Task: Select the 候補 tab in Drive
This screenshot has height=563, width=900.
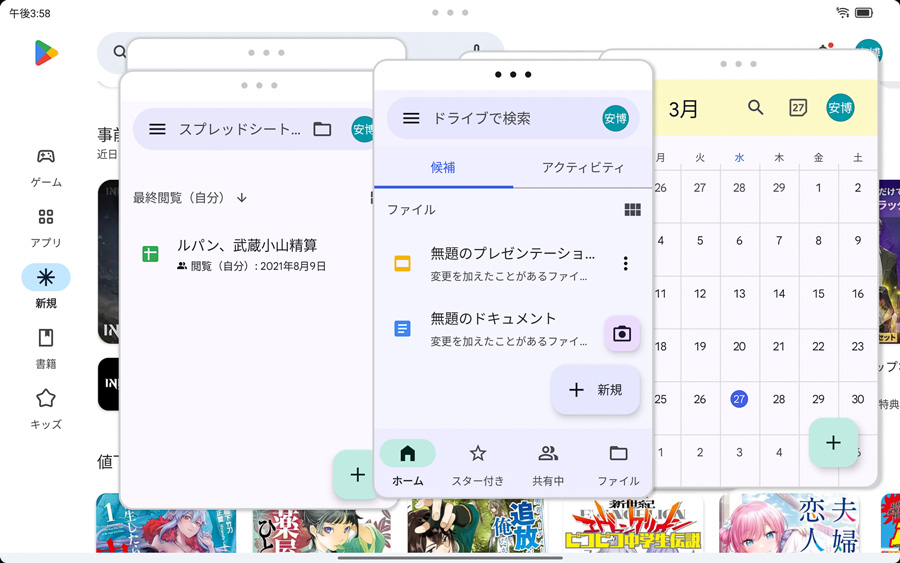Action: (x=443, y=168)
